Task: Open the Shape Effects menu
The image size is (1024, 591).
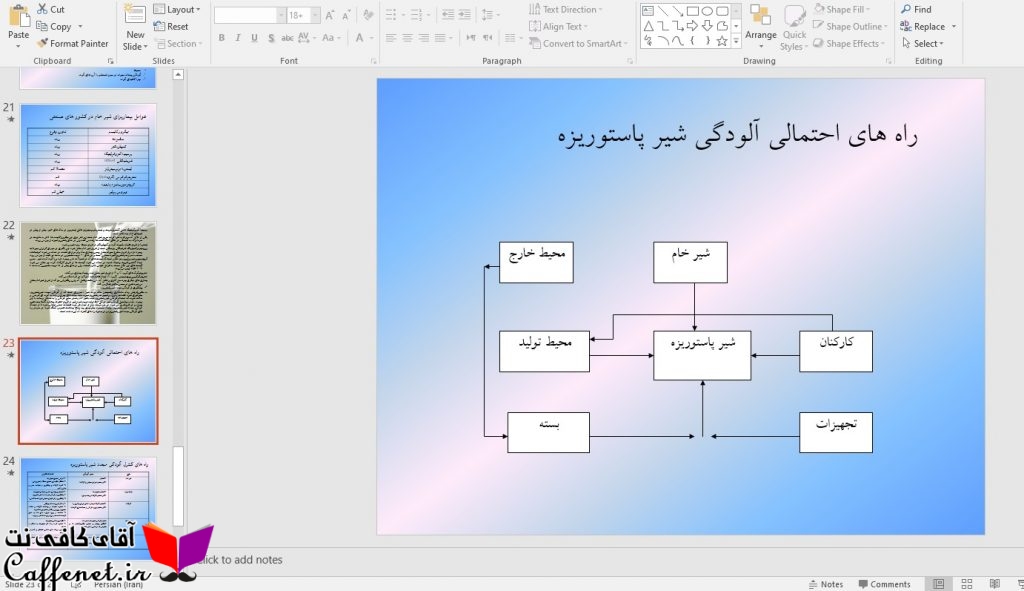Action: pos(849,43)
